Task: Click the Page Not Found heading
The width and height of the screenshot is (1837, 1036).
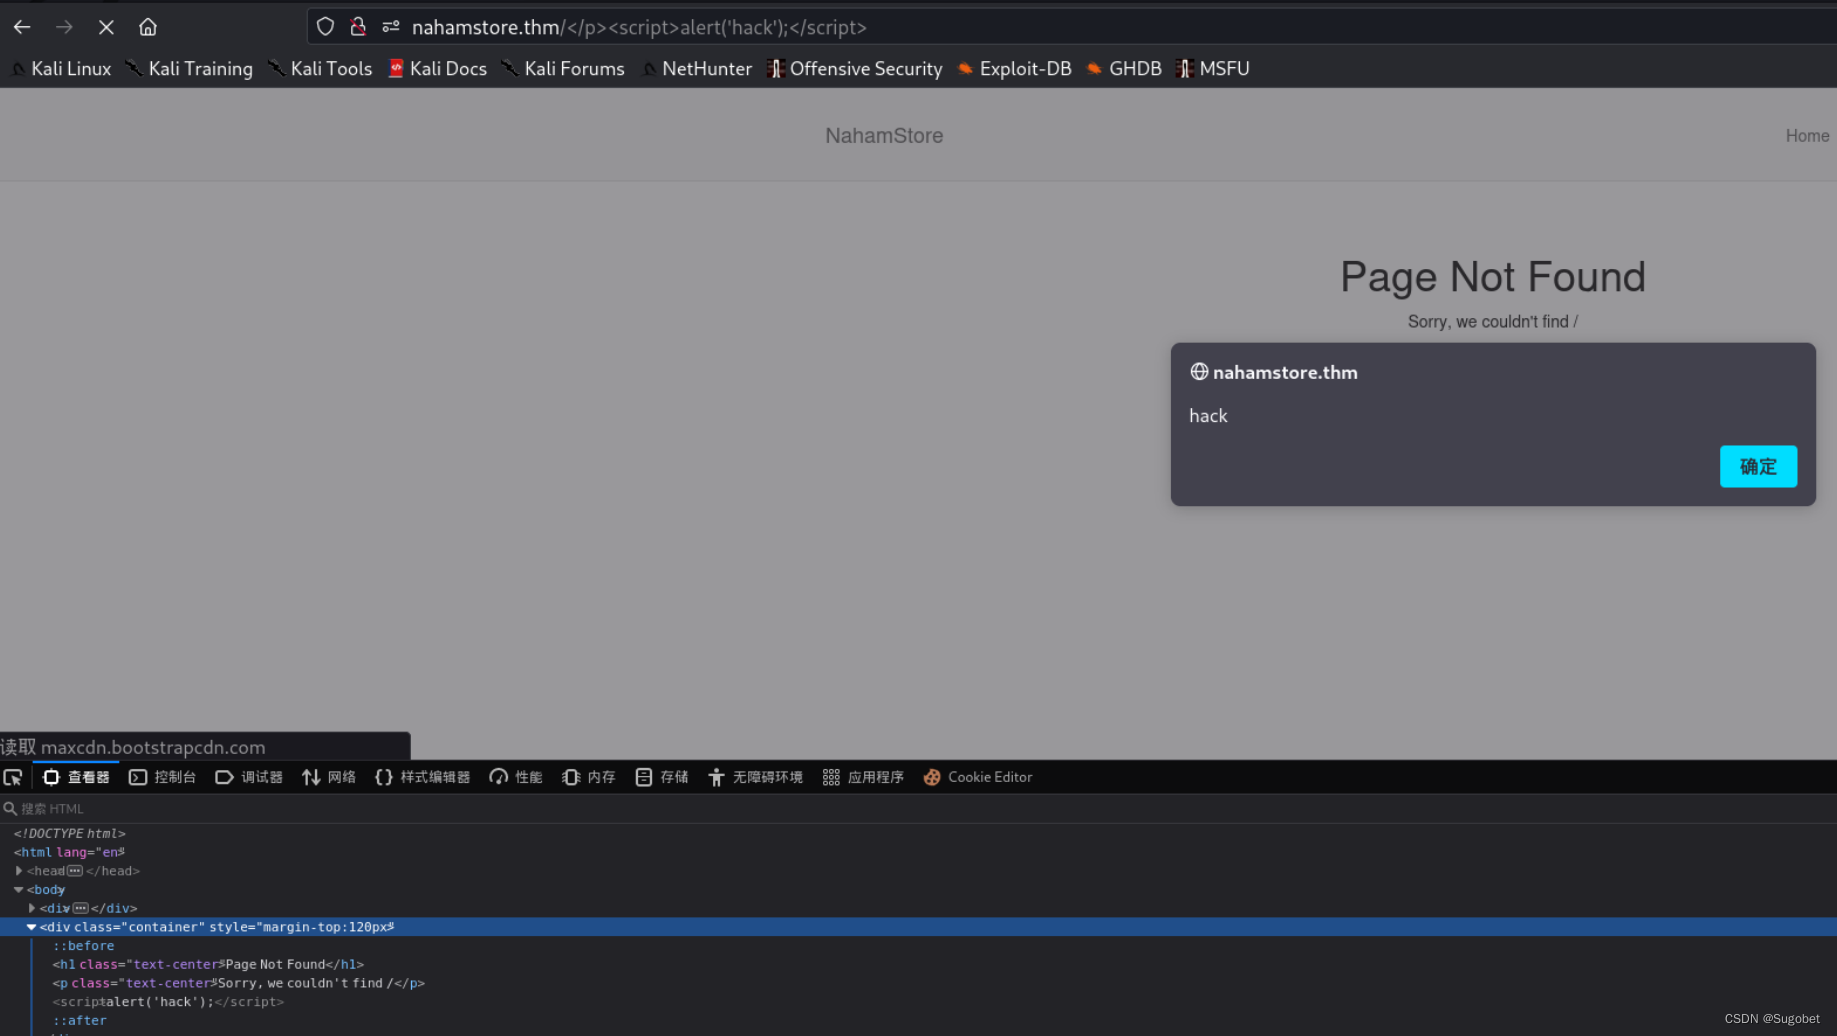Action: tap(1492, 277)
